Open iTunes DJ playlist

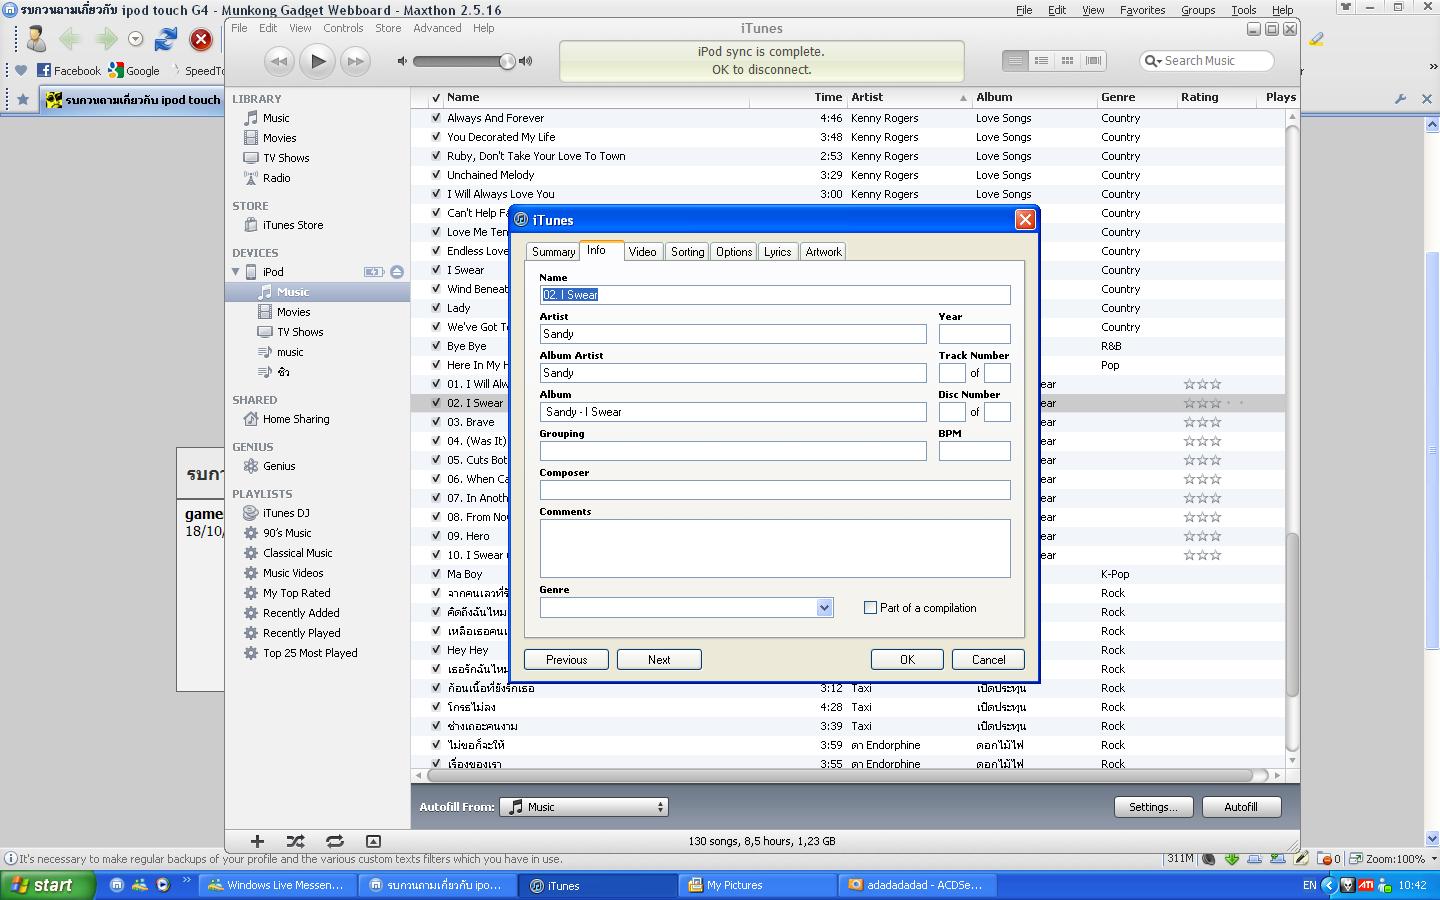[x=286, y=513]
